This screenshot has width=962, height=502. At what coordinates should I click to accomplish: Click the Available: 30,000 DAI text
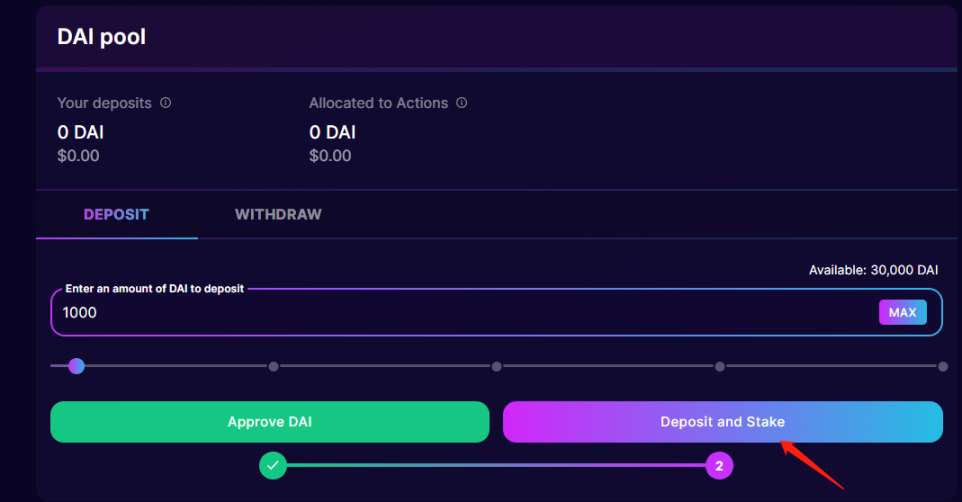873,270
